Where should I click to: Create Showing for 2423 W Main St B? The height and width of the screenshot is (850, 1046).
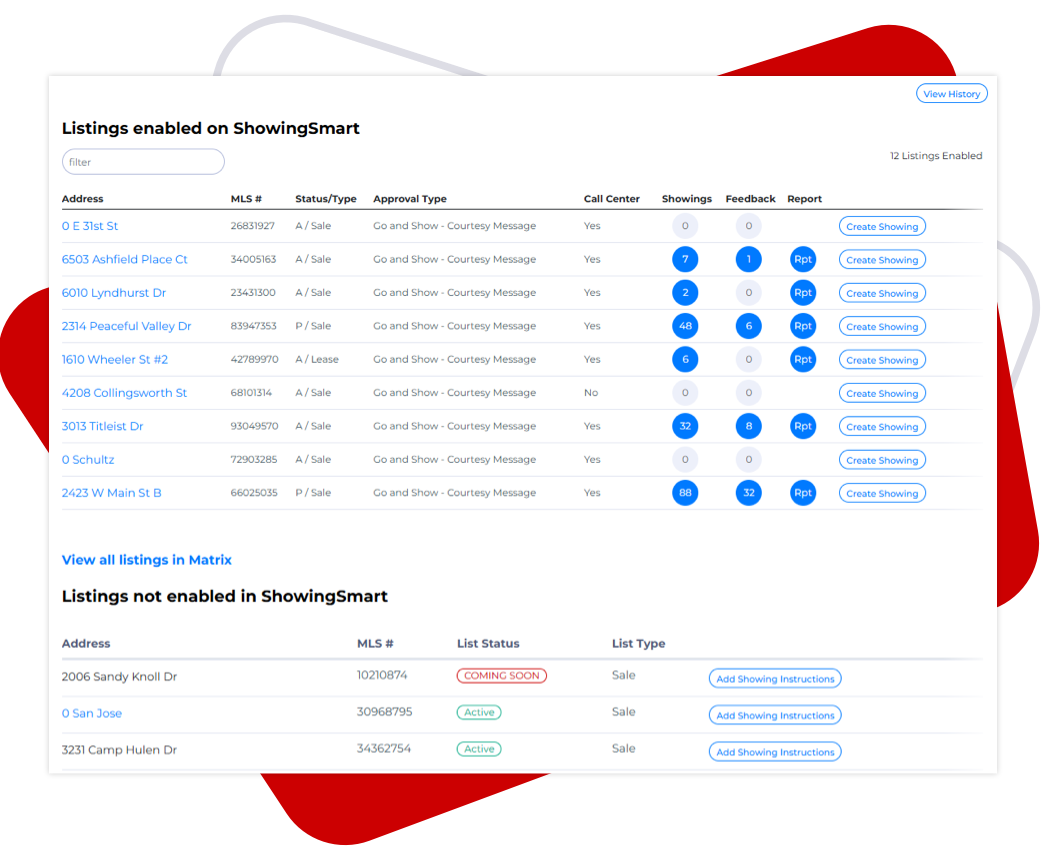[882, 494]
